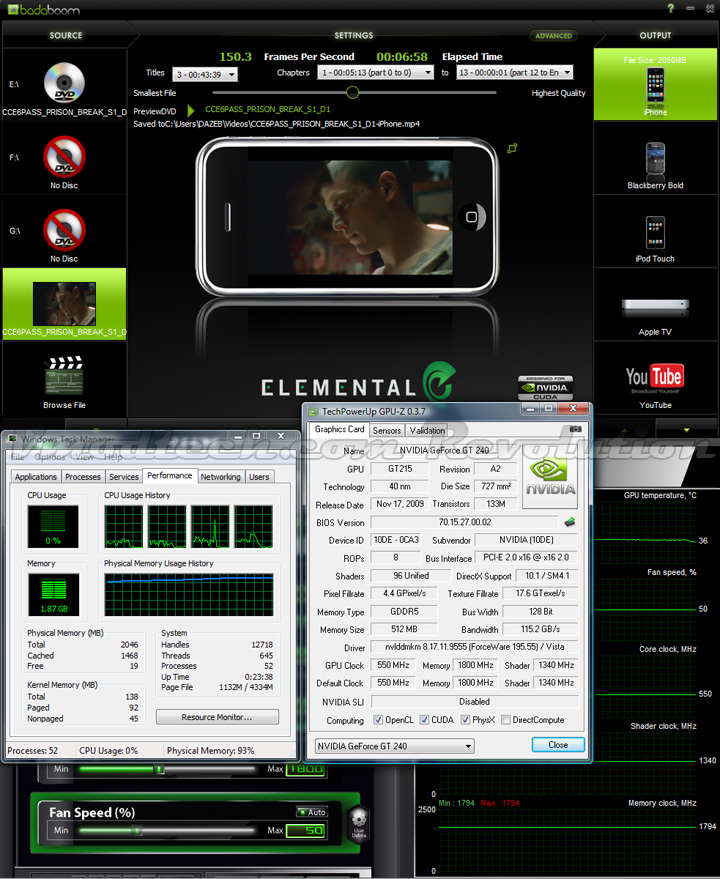Open the Titles dropdown

click(x=205, y=74)
